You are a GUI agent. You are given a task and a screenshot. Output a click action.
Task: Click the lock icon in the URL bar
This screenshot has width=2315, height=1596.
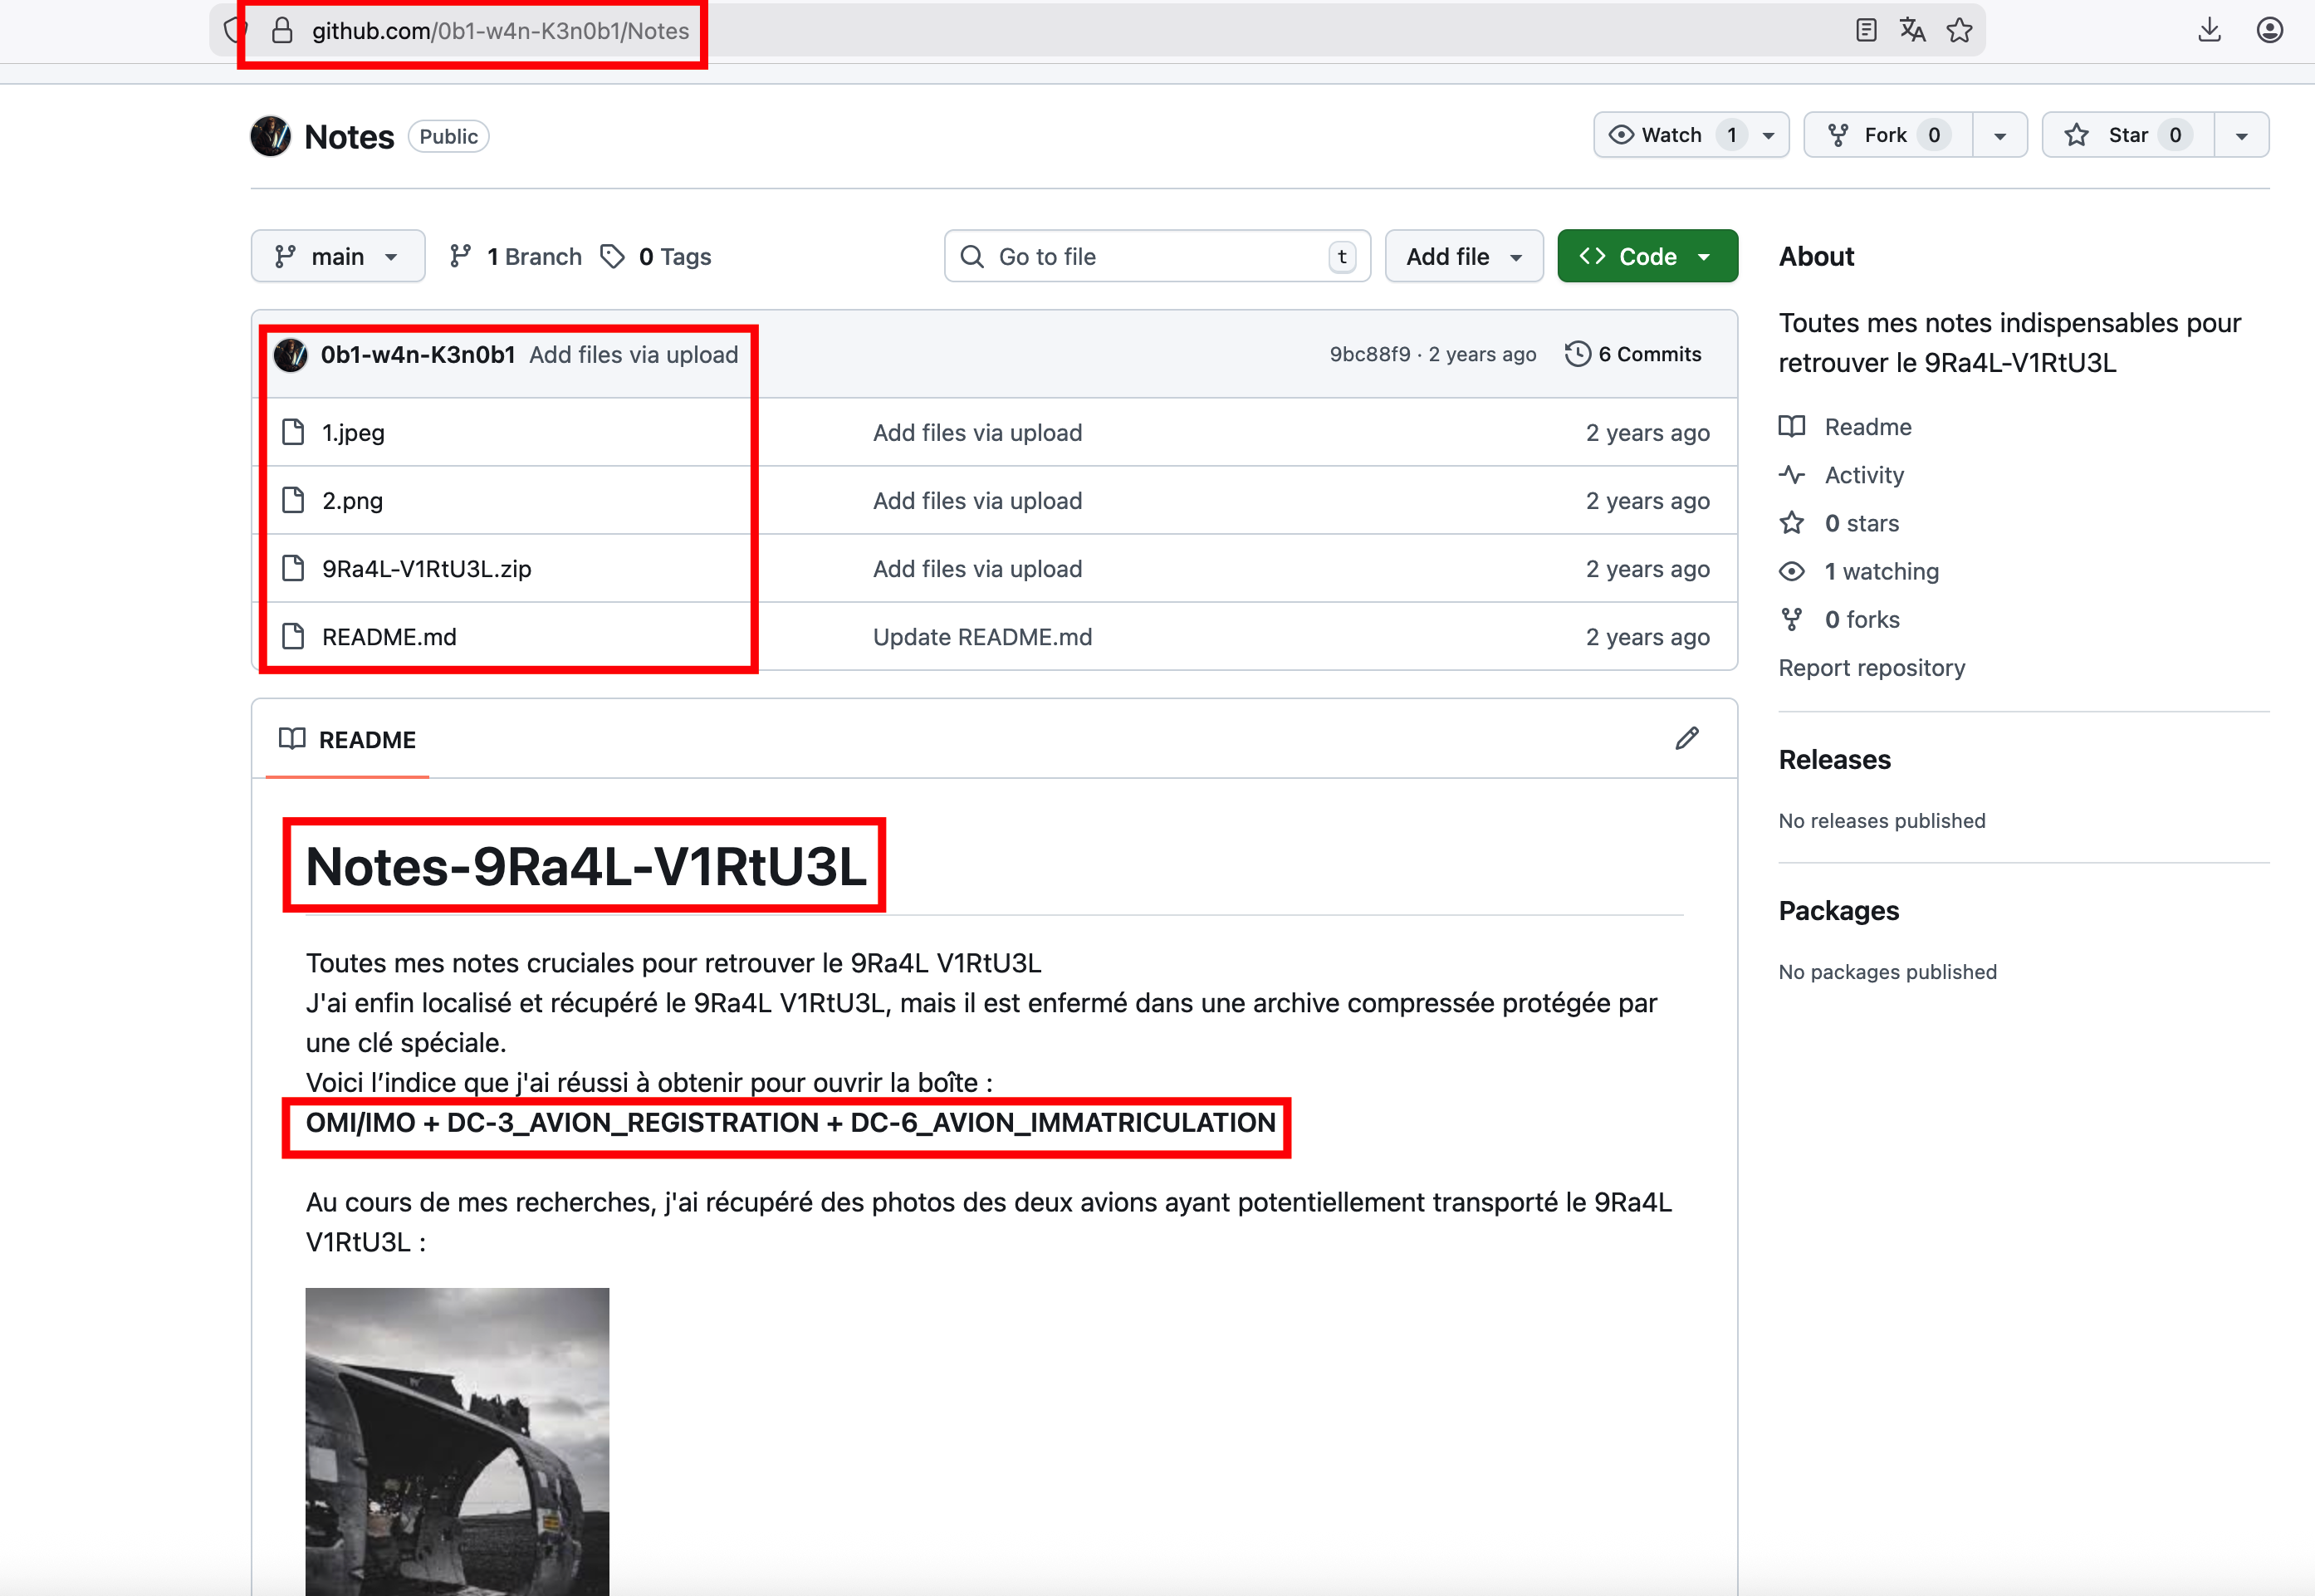pos(284,30)
